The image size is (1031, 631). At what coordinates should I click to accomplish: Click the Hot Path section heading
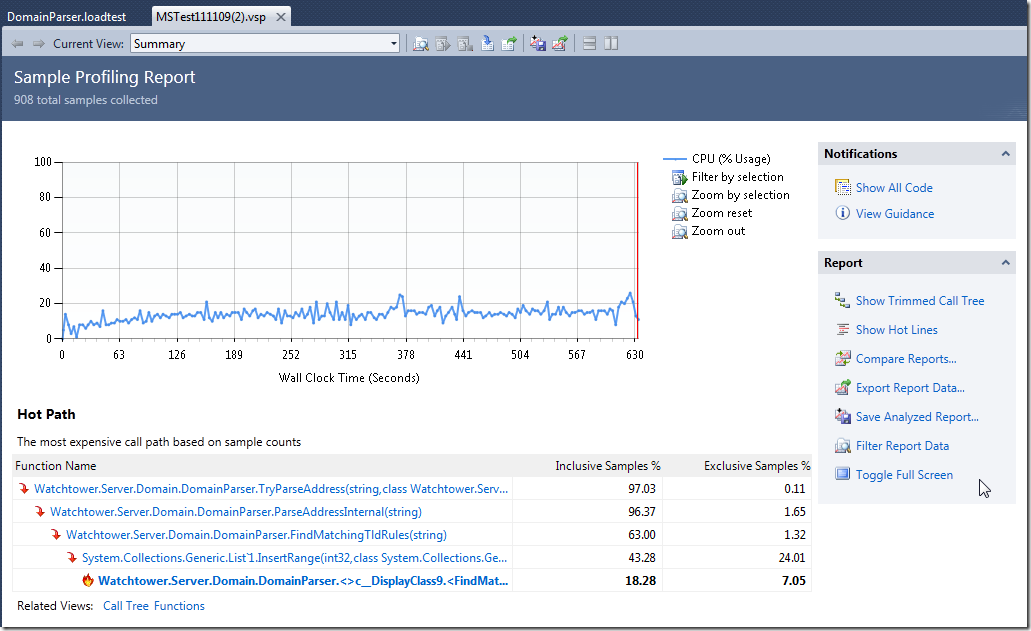[x=46, y=415]
